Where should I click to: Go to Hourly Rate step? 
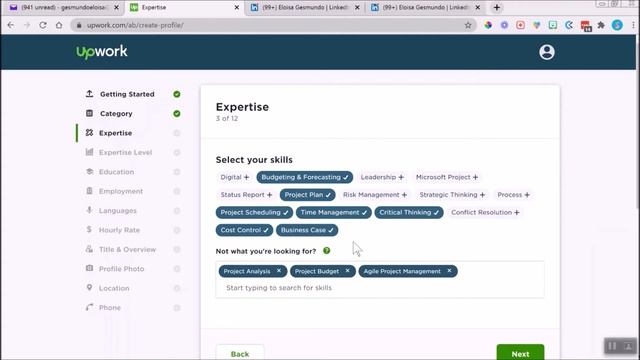119,230
